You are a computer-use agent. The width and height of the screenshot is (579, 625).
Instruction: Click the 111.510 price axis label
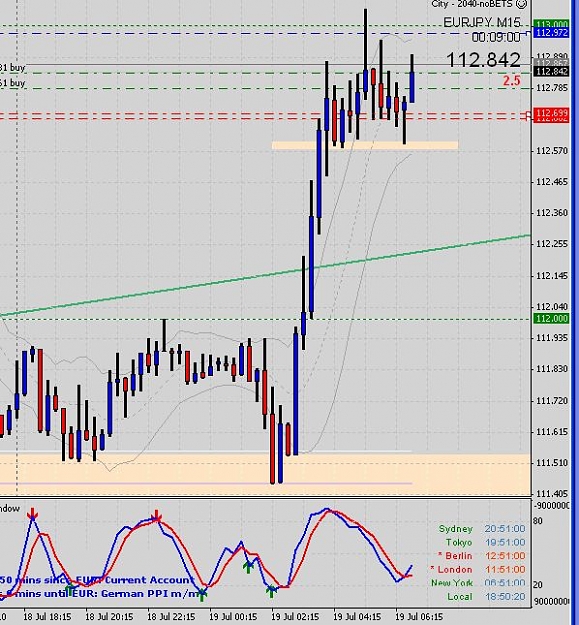pos(552,463)
